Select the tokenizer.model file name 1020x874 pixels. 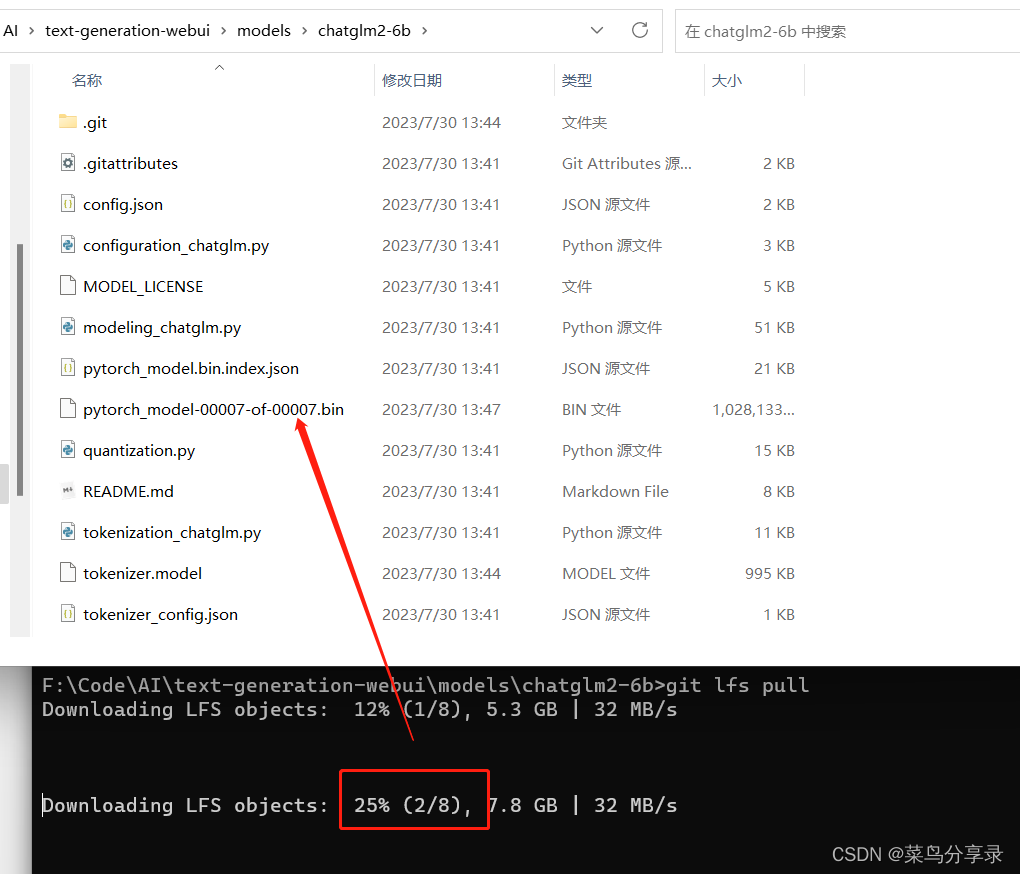pos(142,573)
